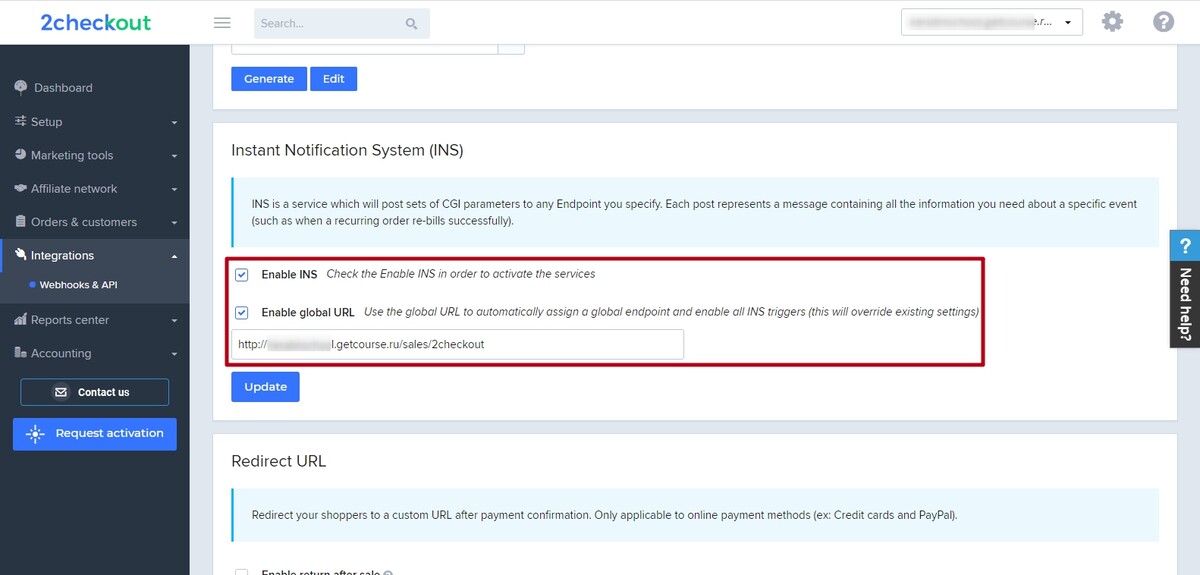Tick the Enable return after sale checkbox

tap(241, 573)
